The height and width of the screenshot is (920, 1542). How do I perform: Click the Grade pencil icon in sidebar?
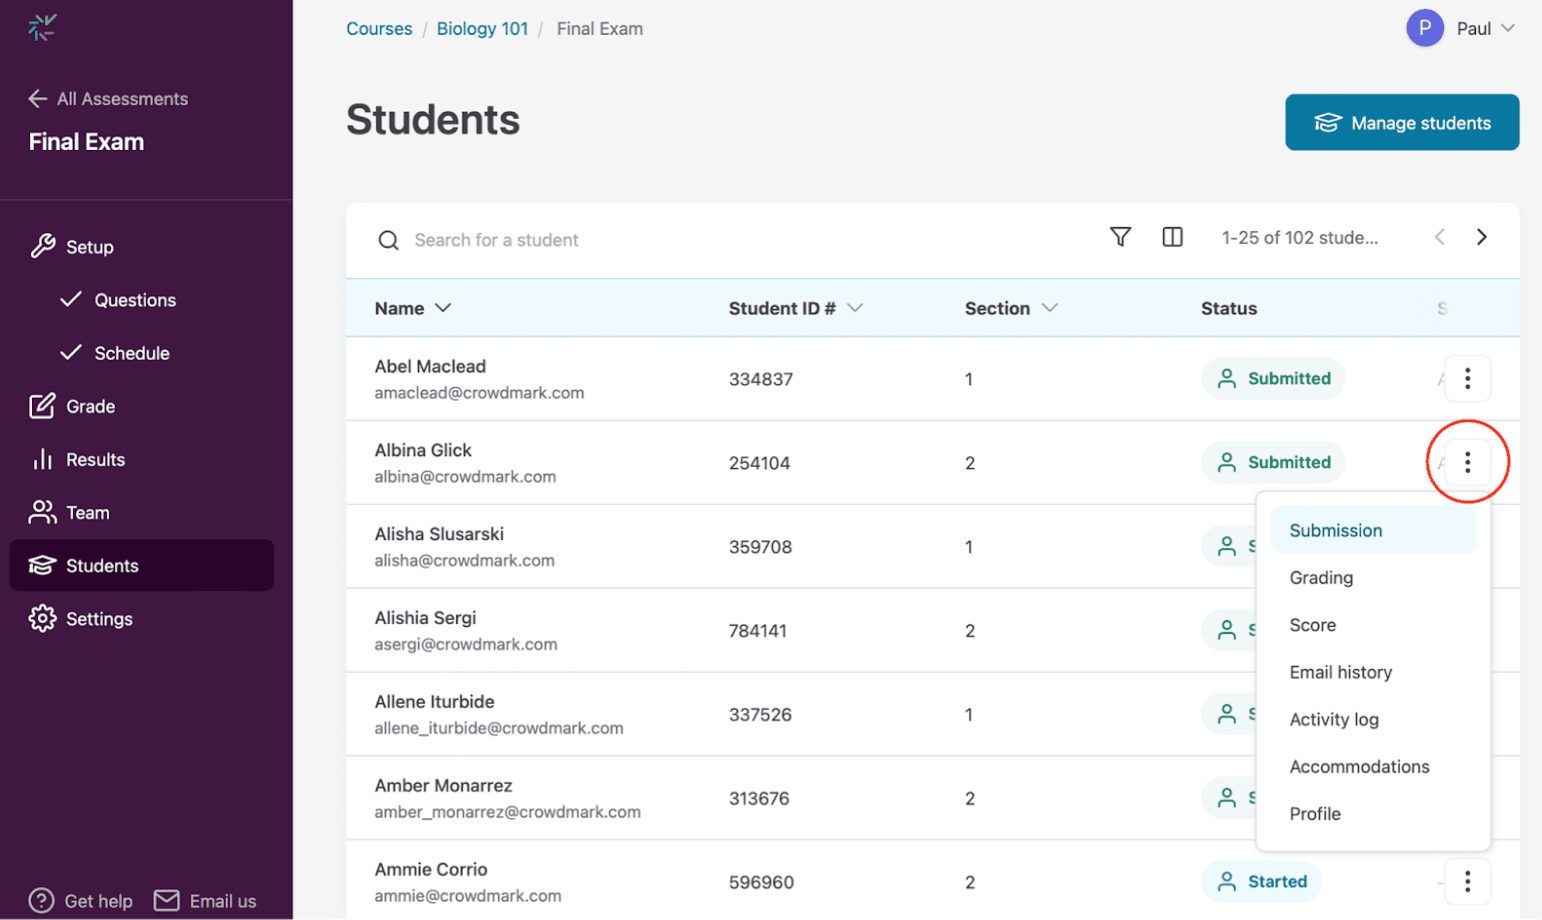pos(44,406)
